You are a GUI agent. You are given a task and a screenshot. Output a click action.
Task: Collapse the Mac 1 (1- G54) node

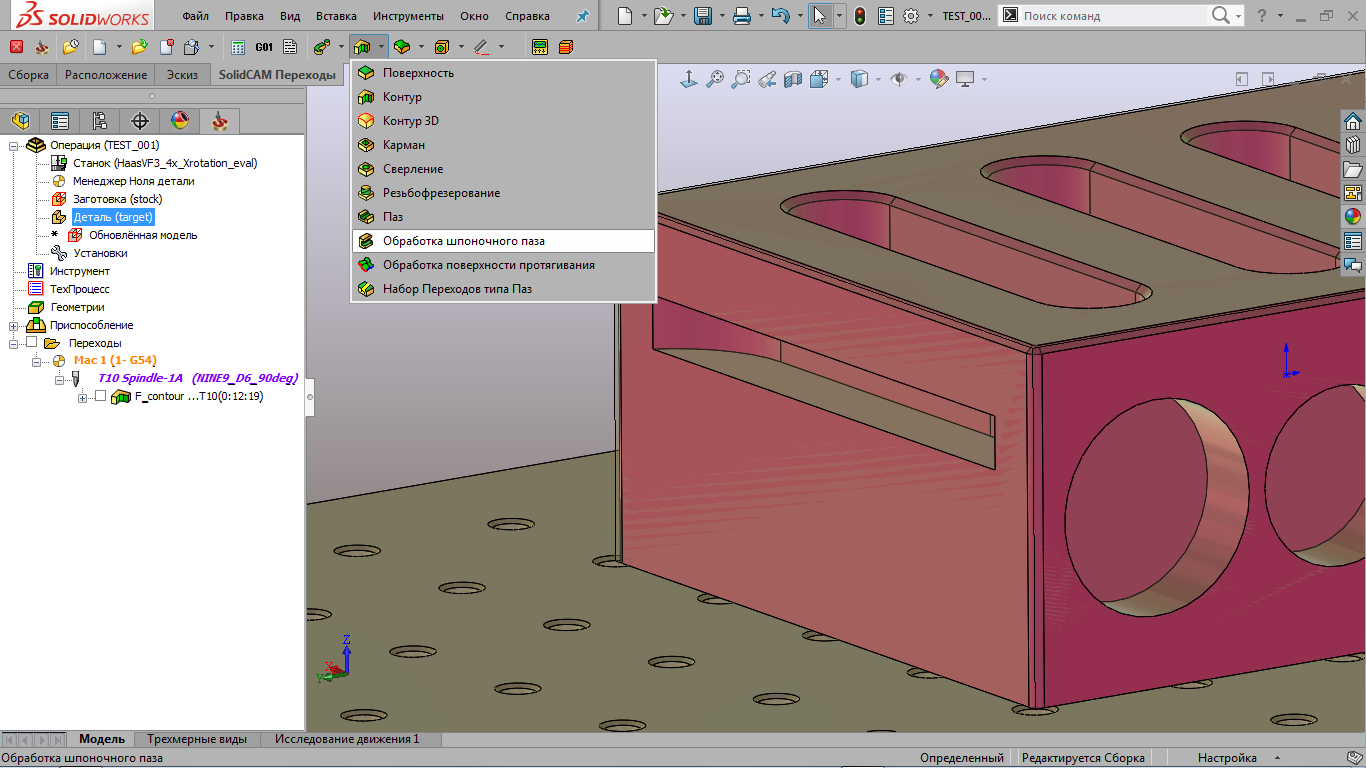35,360
